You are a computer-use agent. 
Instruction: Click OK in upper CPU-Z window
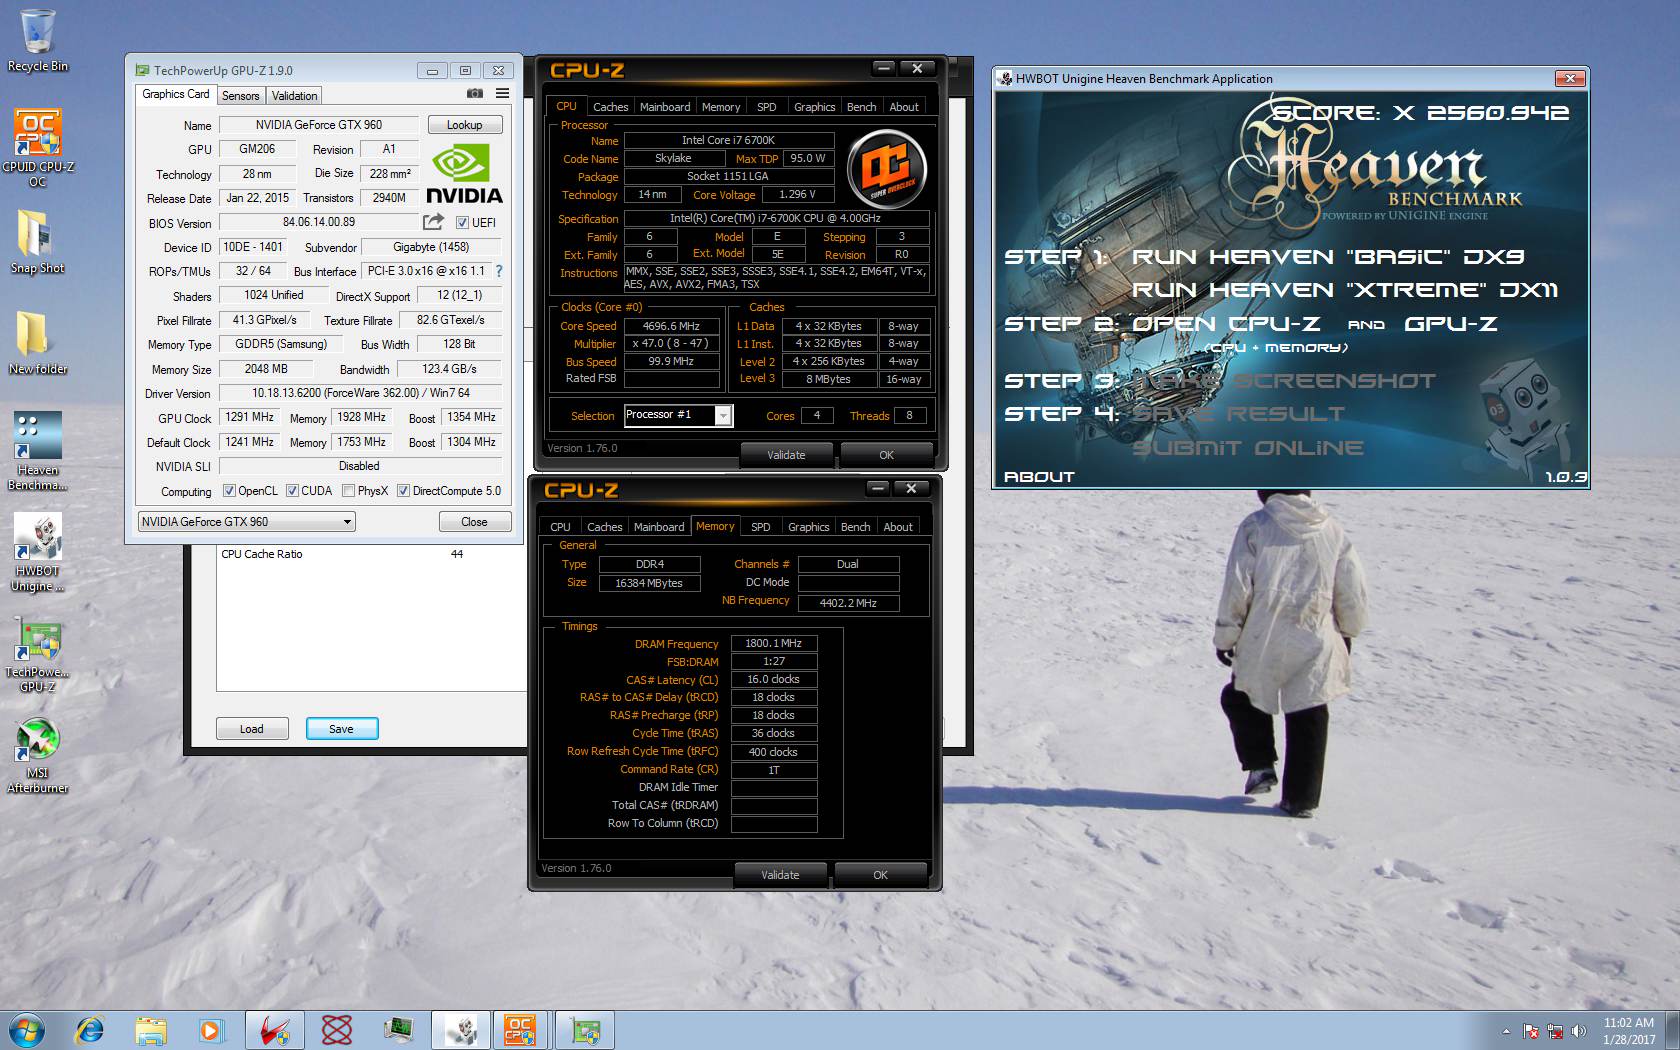(x=886, y=455)
